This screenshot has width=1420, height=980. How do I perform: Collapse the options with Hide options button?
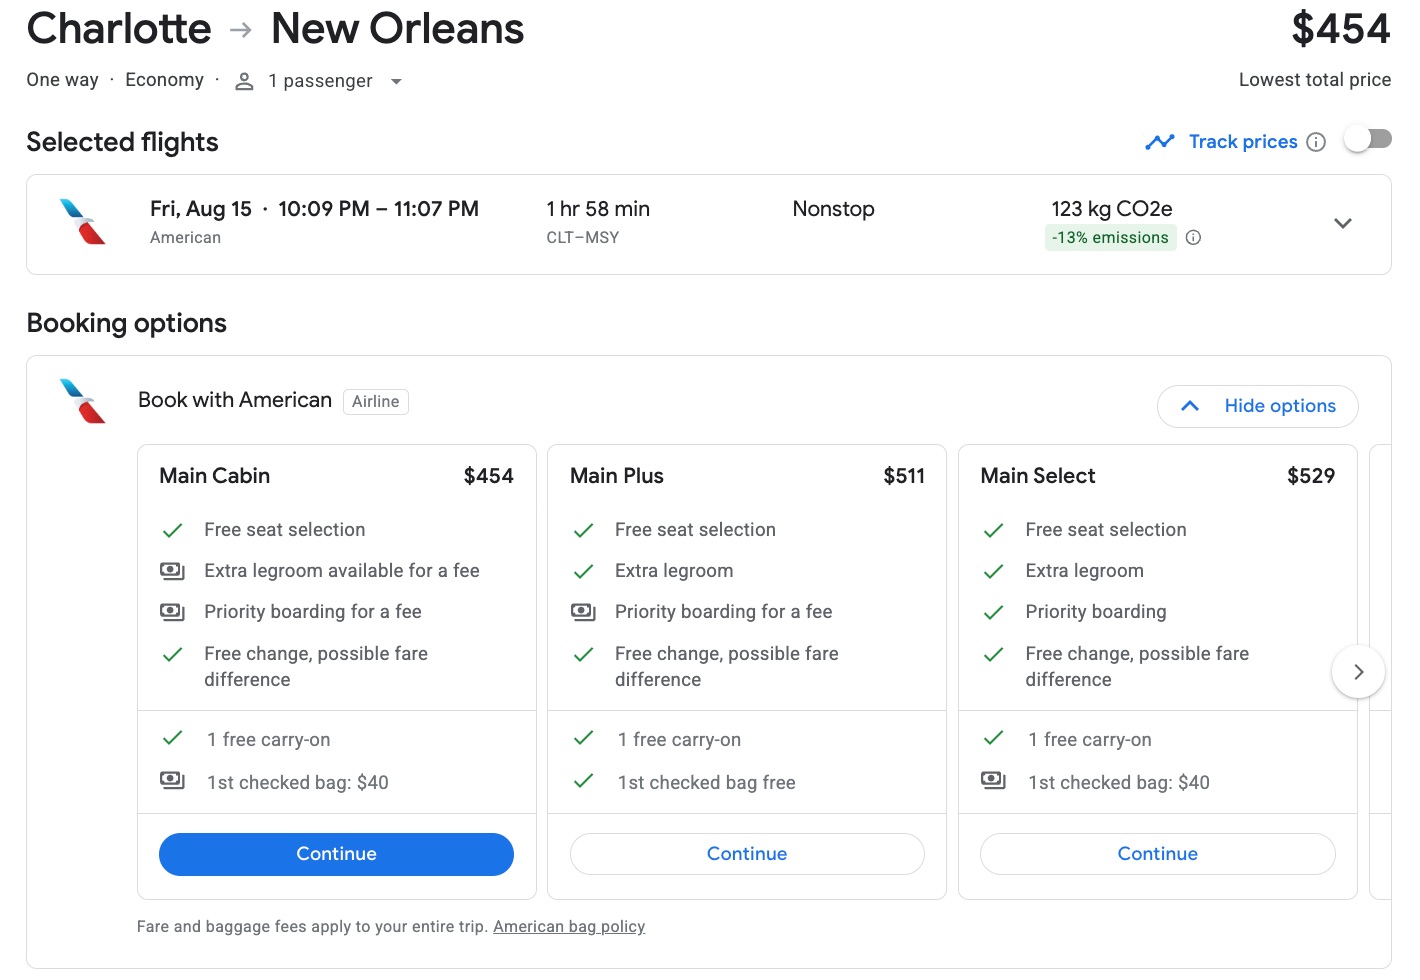pyautogui.click(x=1257, y=406)
